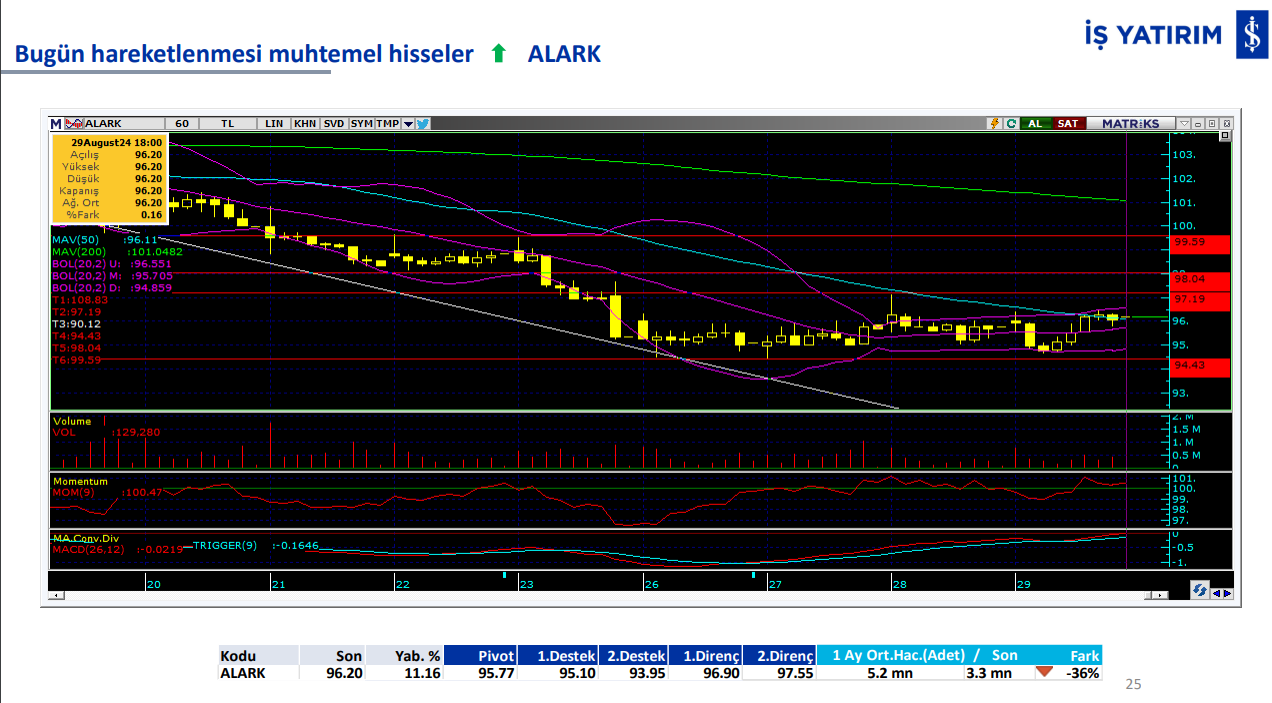This screenshot has height=703, width=1272.
Task: Open the 60 minute period selector
Action: (182, 124)
